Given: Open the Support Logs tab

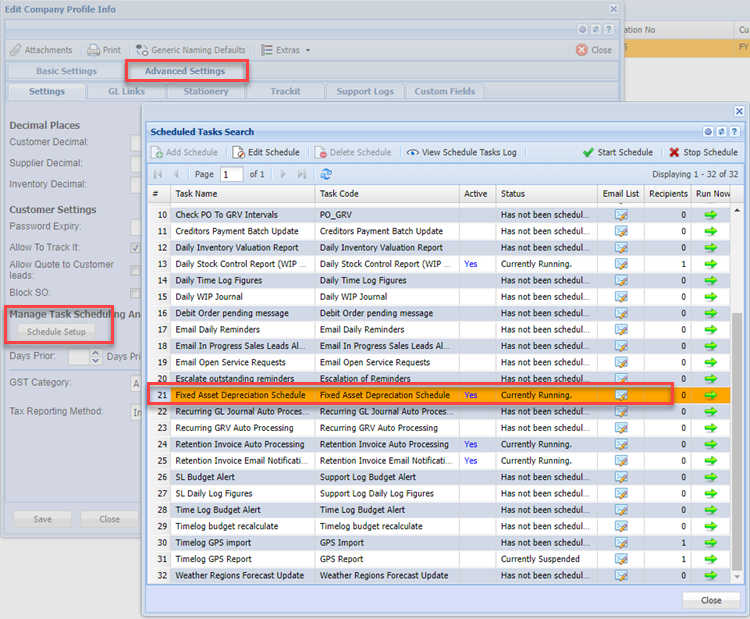Looking at the screenshot, I should click(x=365, y=91).
